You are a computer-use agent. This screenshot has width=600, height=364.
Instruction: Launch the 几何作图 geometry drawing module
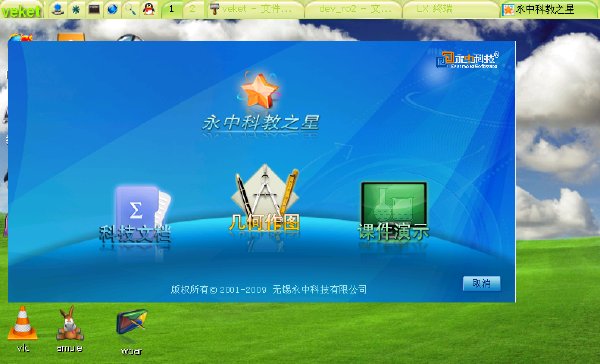[264, 199]
